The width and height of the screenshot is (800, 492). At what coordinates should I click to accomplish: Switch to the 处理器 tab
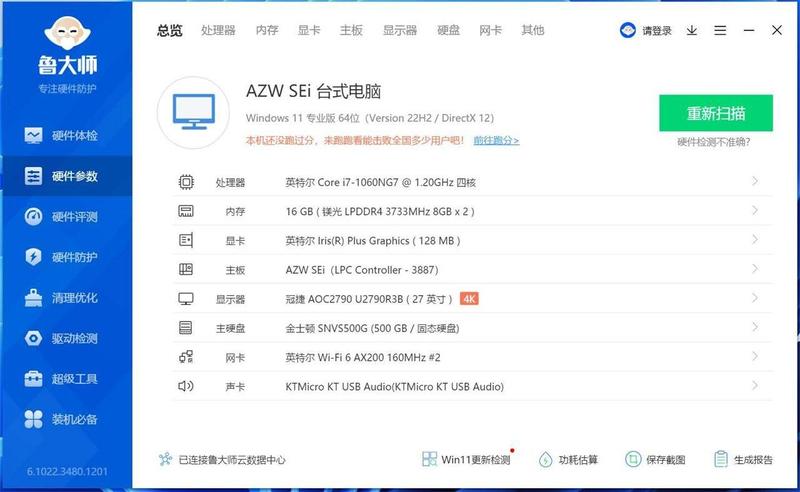[218, 31]
